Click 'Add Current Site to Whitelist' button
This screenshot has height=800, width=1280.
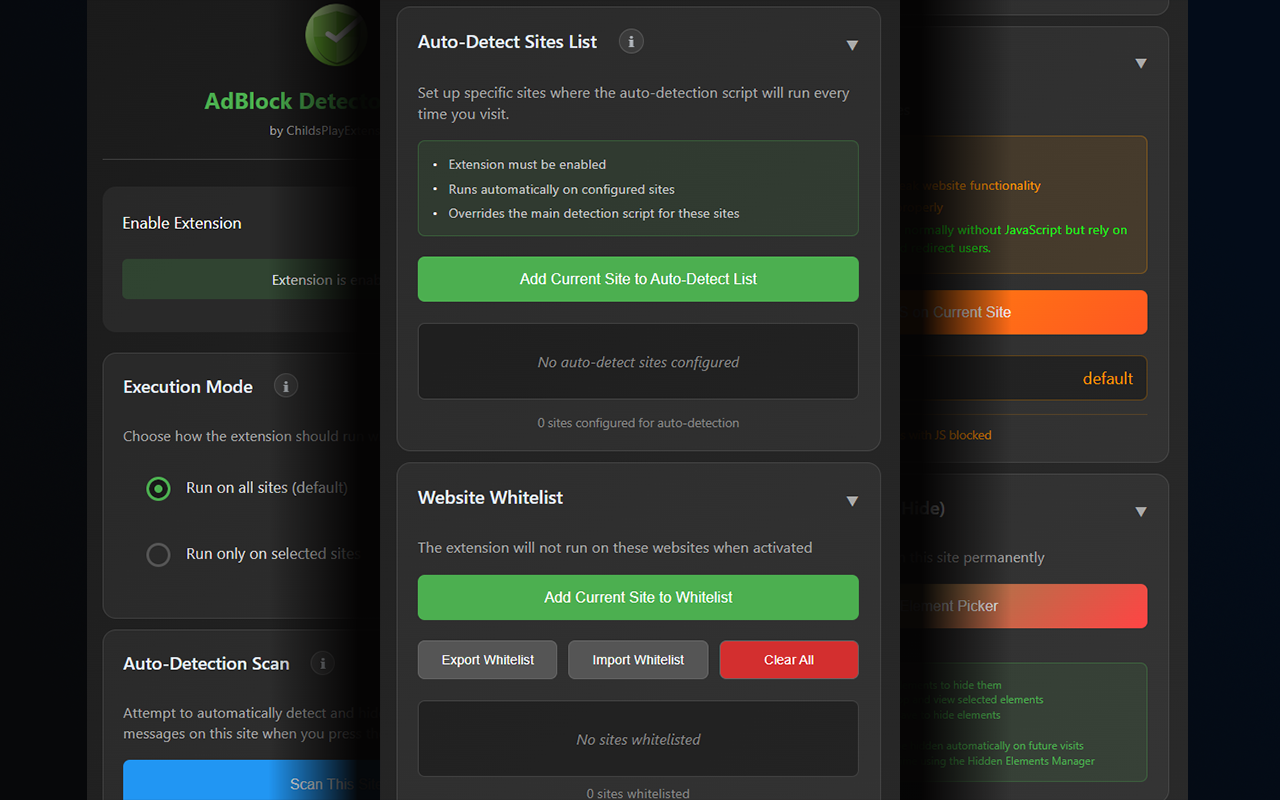tap(638, 597)
